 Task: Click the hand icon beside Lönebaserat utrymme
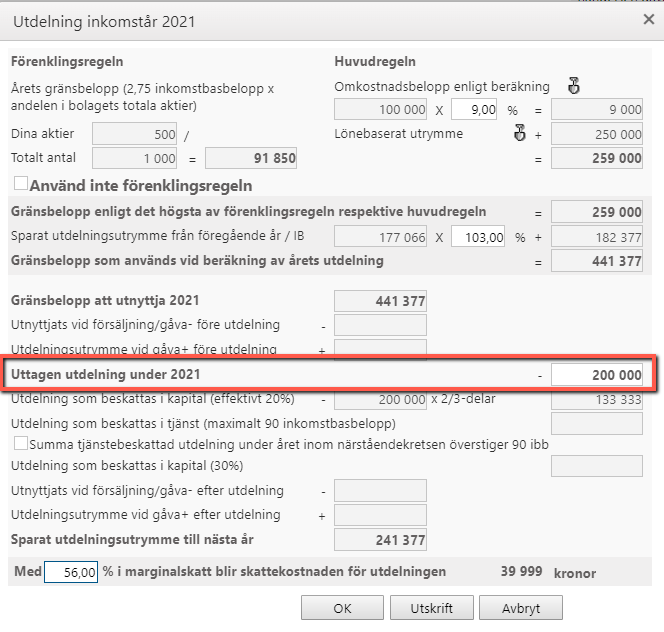520,133
